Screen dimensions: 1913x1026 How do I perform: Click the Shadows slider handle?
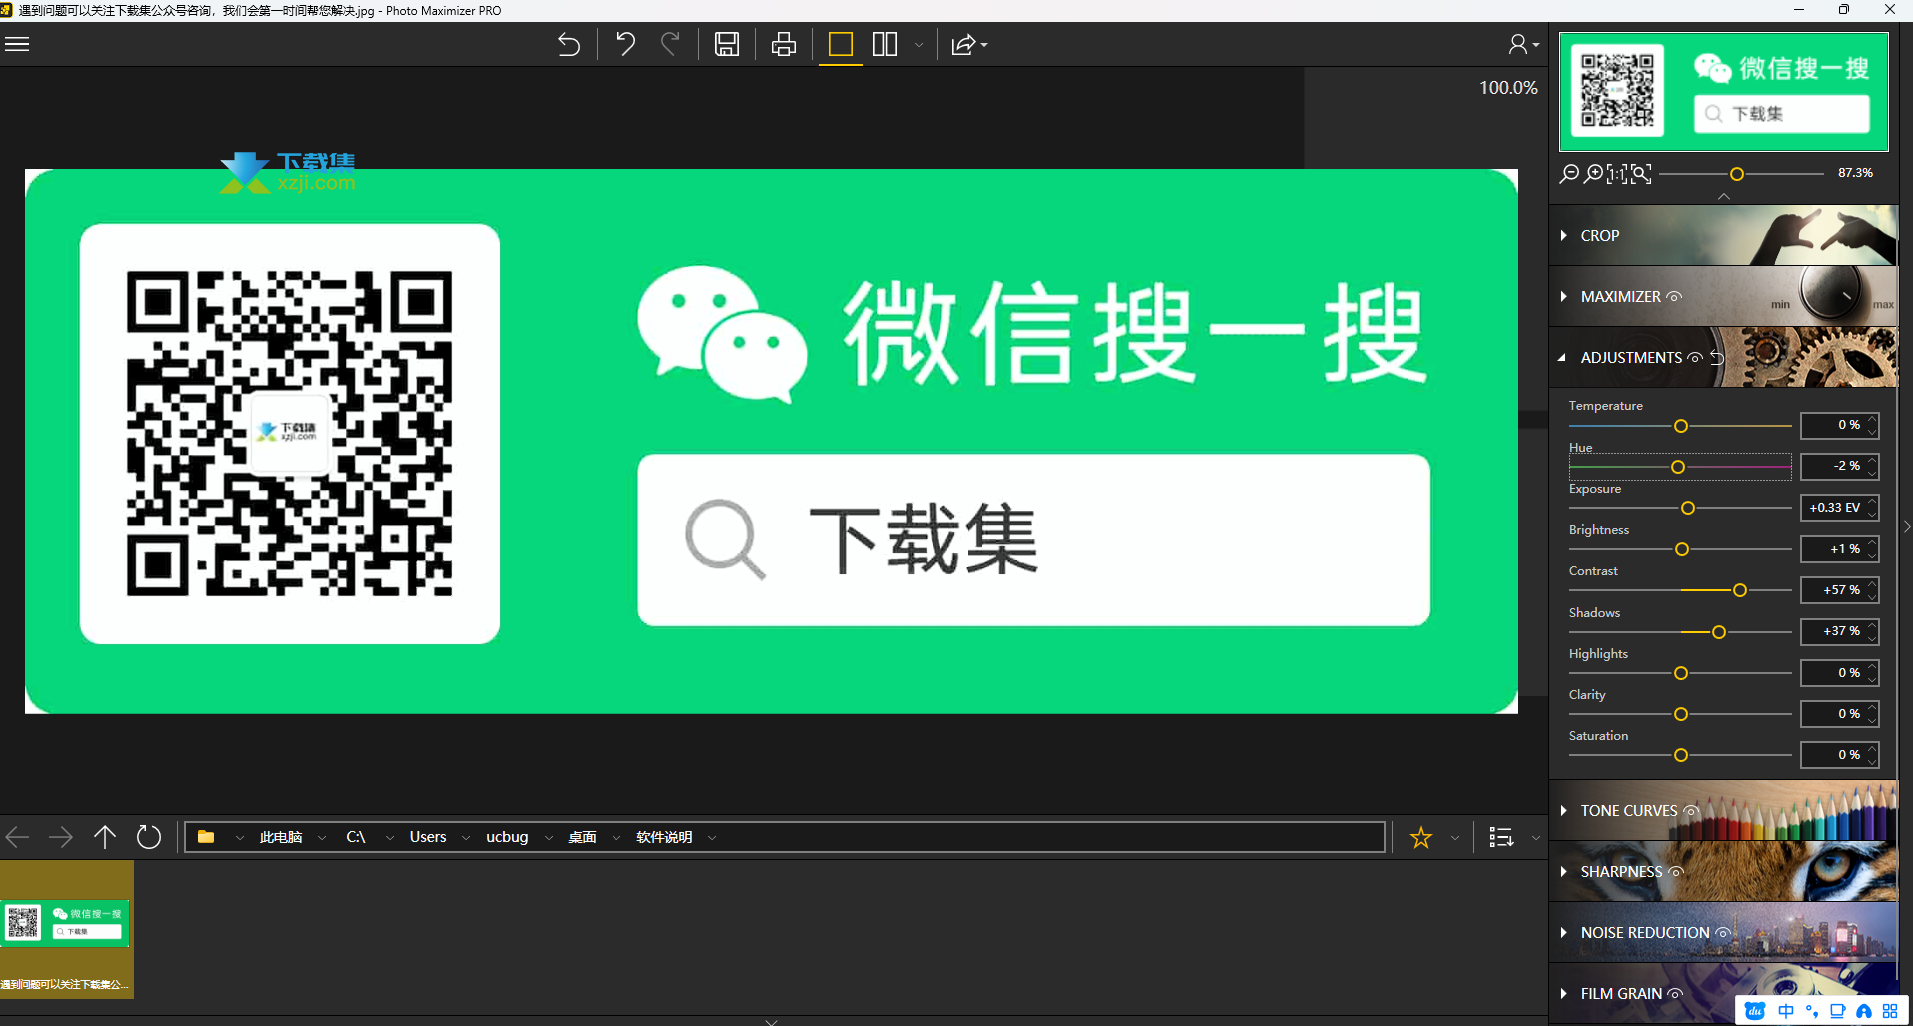[x=1719, y=632]
